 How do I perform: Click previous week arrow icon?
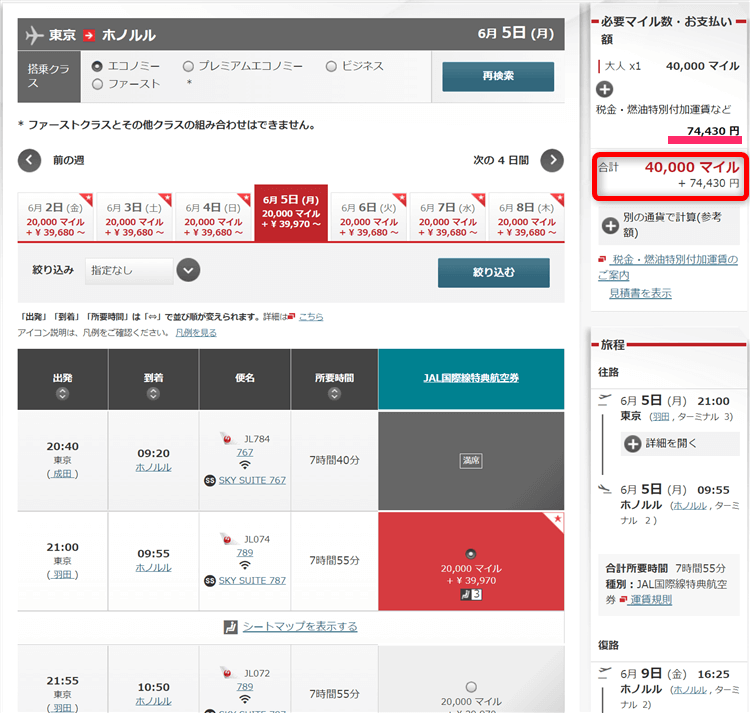coord(30,160)
